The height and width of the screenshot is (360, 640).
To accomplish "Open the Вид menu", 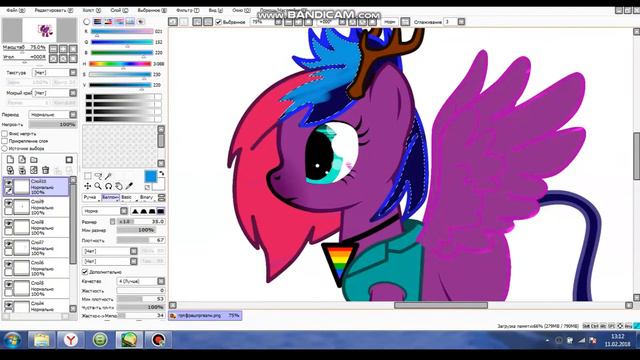I will tap(216, 10).
